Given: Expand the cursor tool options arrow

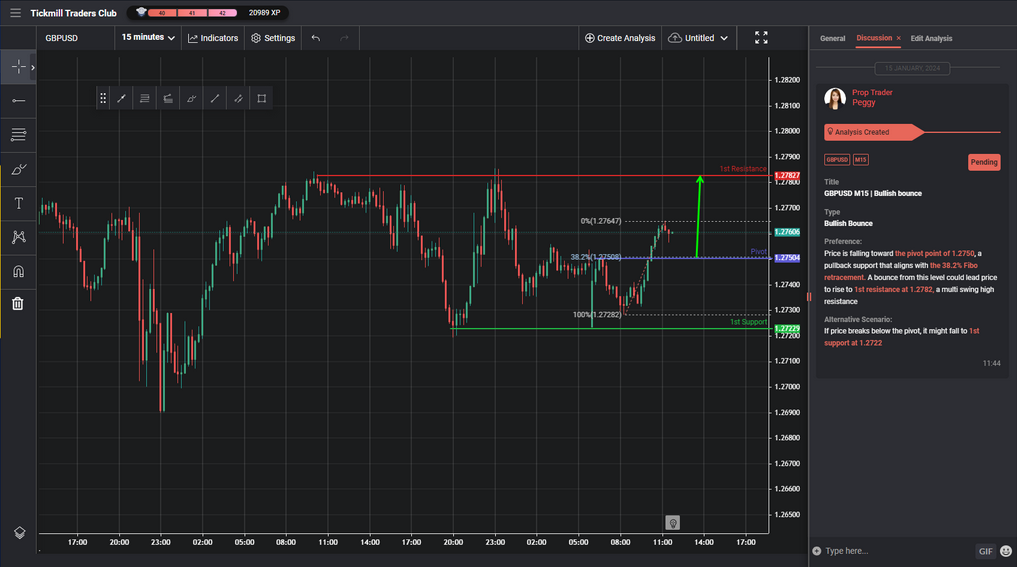Looking at the screenshot, I should pos(33,67).
